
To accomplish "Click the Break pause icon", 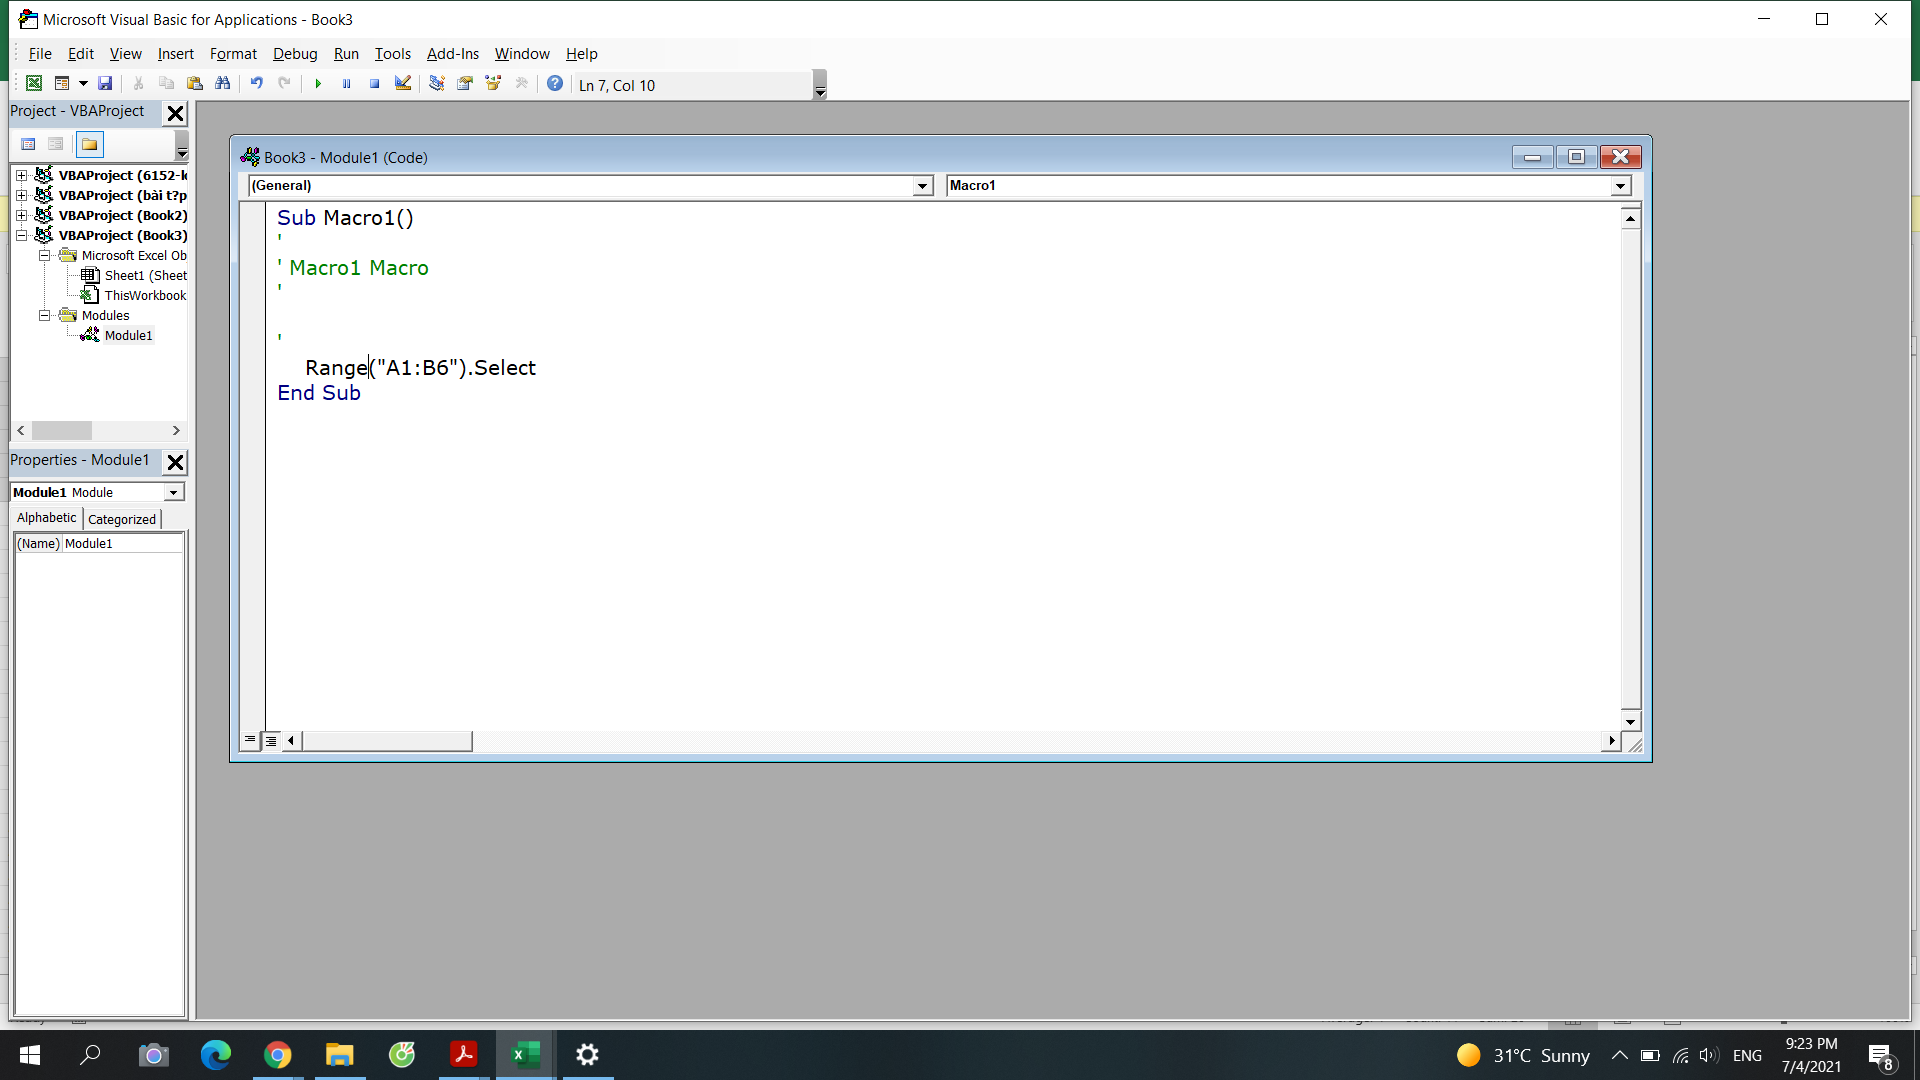I will click(x=346, y=84).
